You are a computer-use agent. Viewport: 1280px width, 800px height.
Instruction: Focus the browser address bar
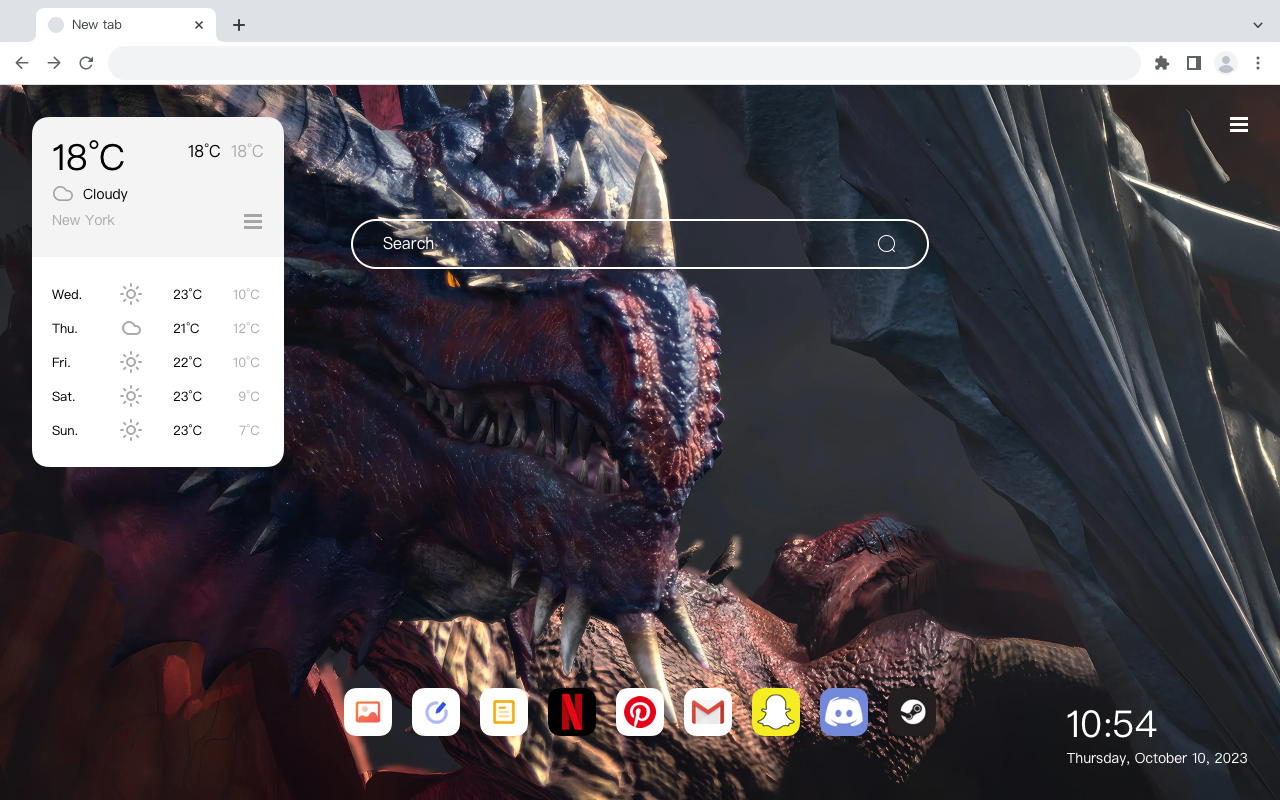(624, 63)
